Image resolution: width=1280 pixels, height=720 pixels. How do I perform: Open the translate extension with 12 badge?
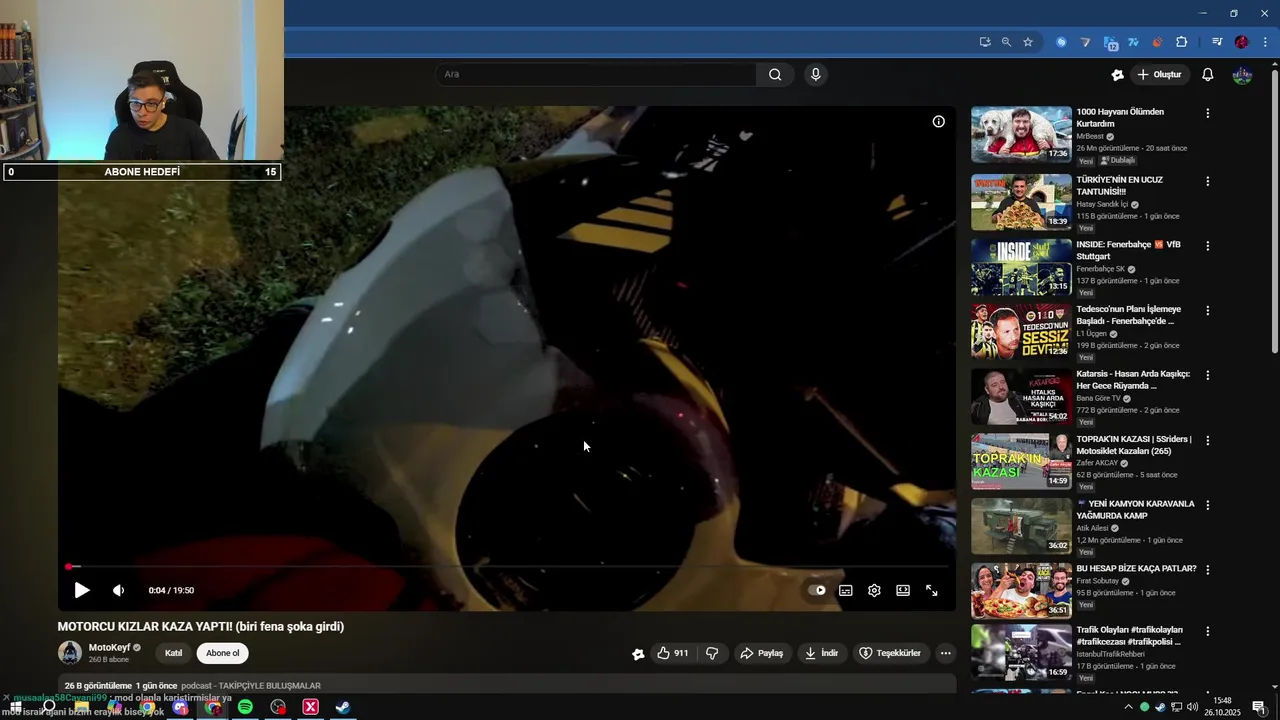tap(1110, 42)
